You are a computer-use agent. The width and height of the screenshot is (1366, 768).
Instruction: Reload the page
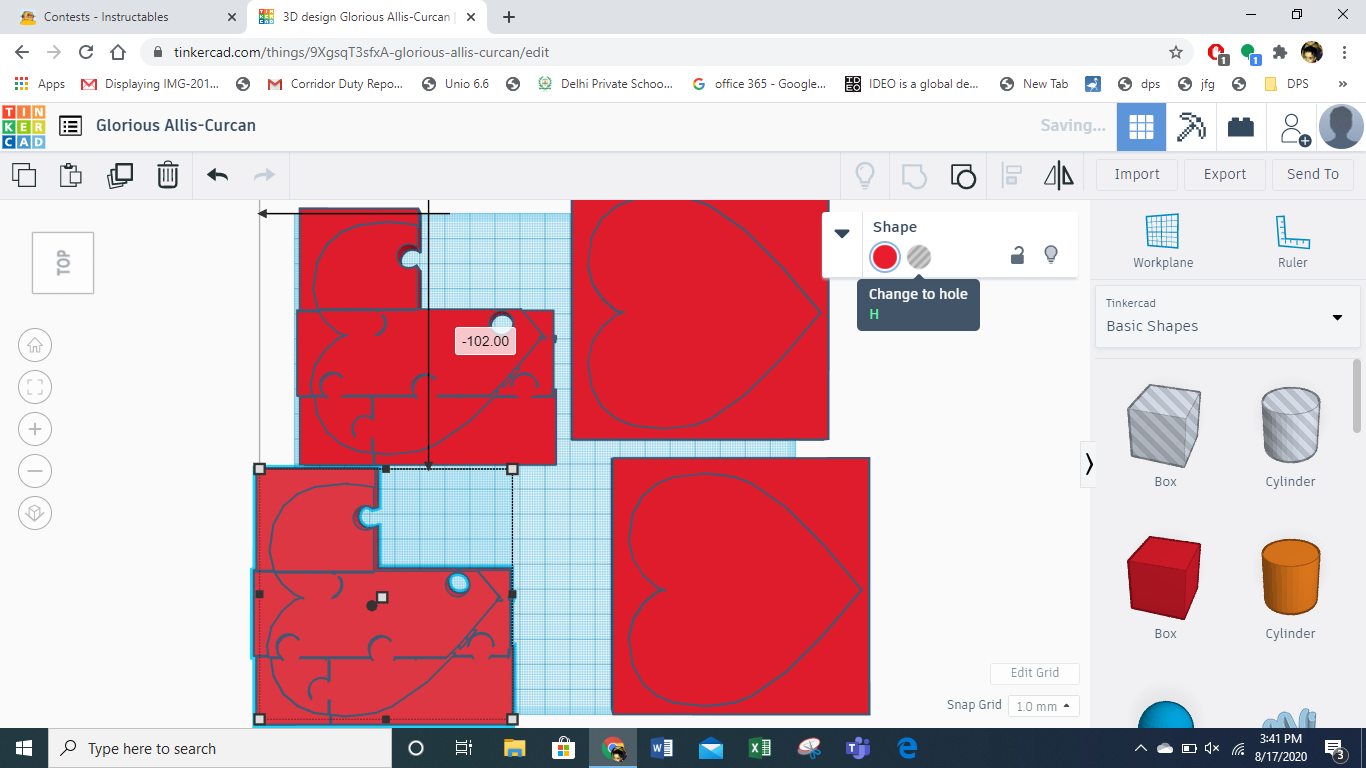point(86,52)
